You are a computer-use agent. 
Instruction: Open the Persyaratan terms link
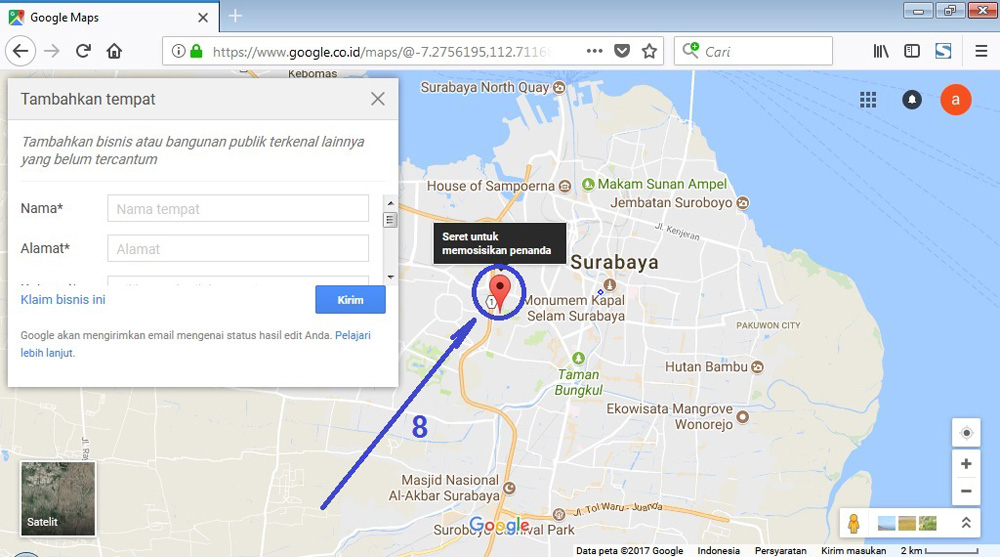[x=781, y=551]
